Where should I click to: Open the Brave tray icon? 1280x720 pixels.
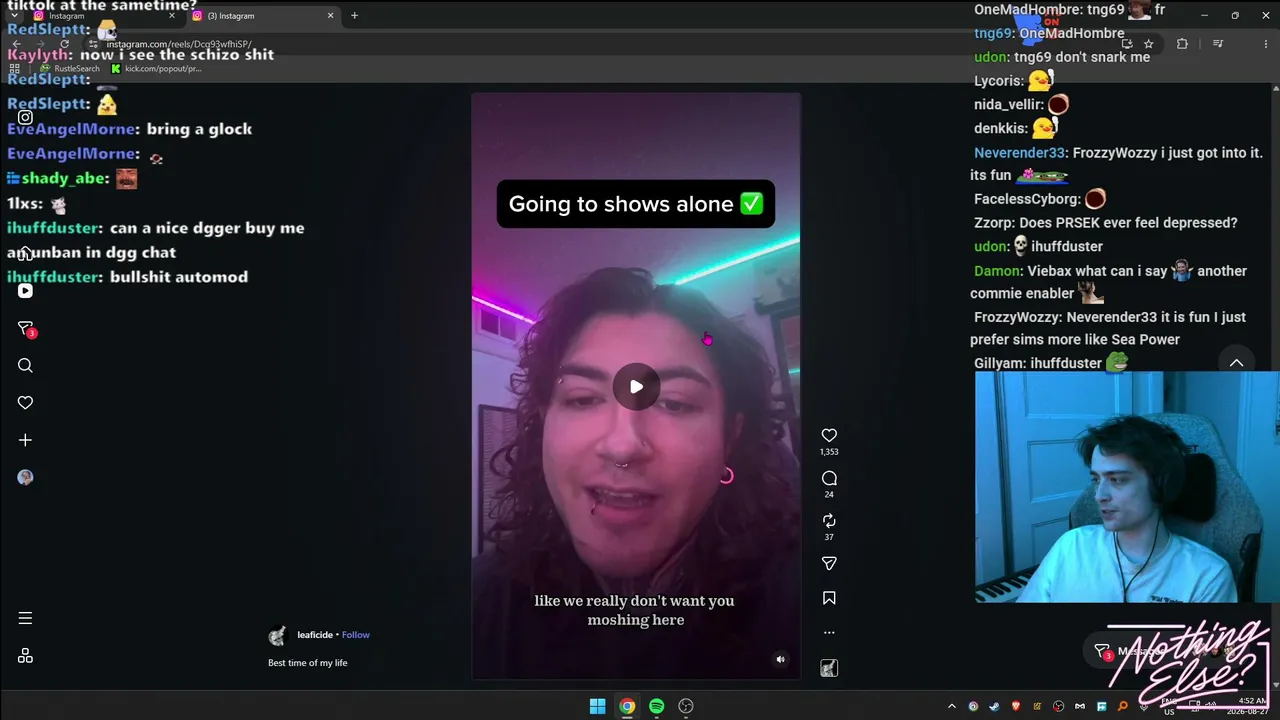point(1016,706)
